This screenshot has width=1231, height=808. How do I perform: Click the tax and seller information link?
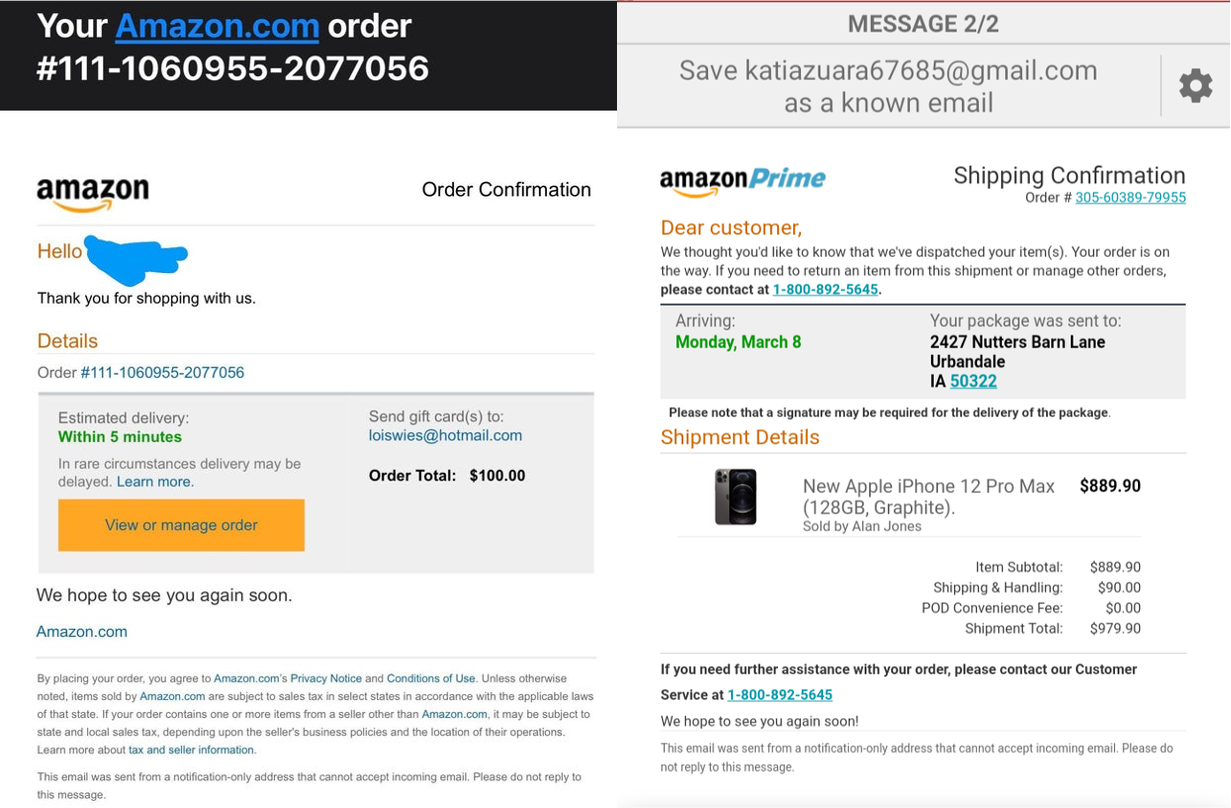[x=191, y=750]
